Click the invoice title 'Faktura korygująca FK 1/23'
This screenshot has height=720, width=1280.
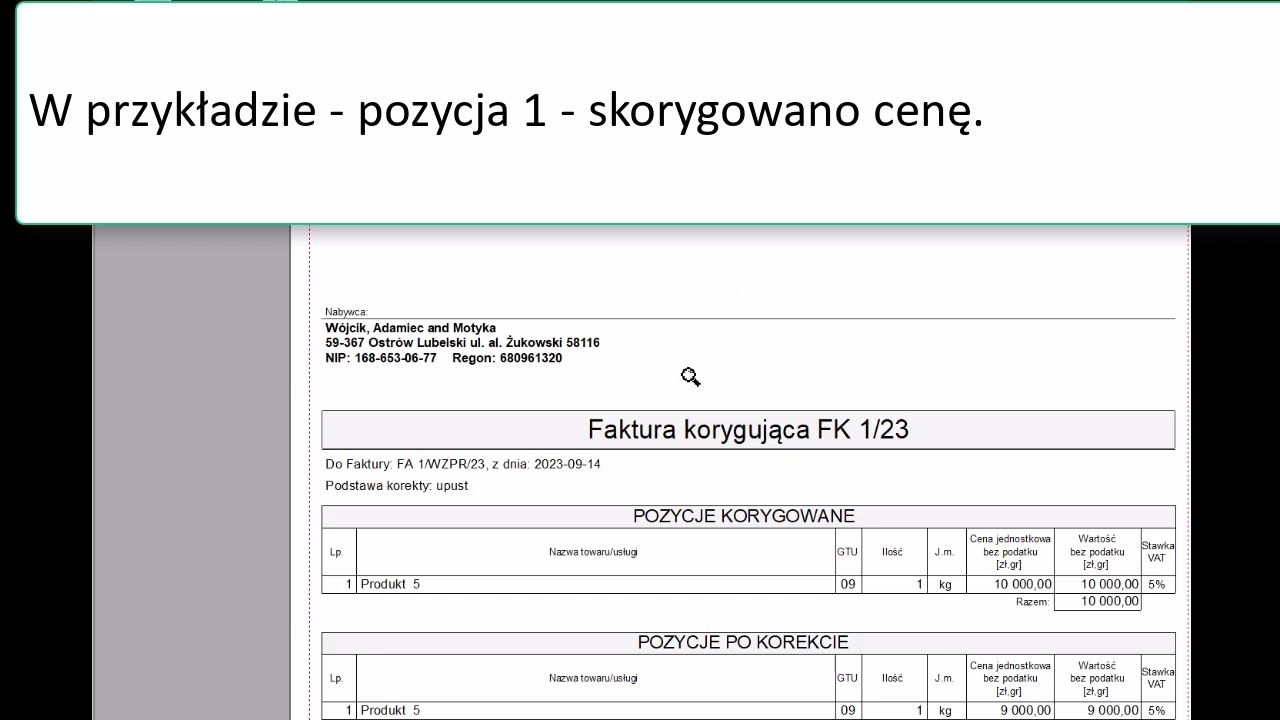pyautogui.click(x=748, y=430)
